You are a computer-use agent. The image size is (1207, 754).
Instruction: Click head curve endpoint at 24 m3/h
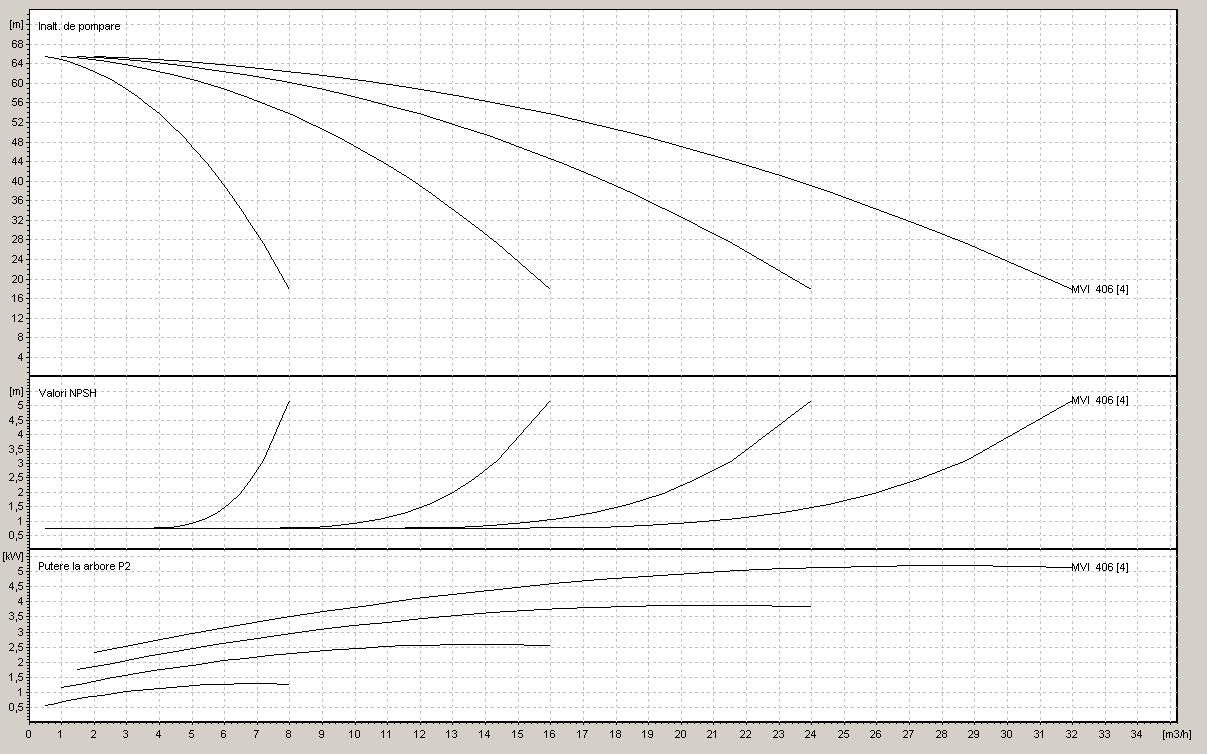pyautogui.click(x=811, y=289)
